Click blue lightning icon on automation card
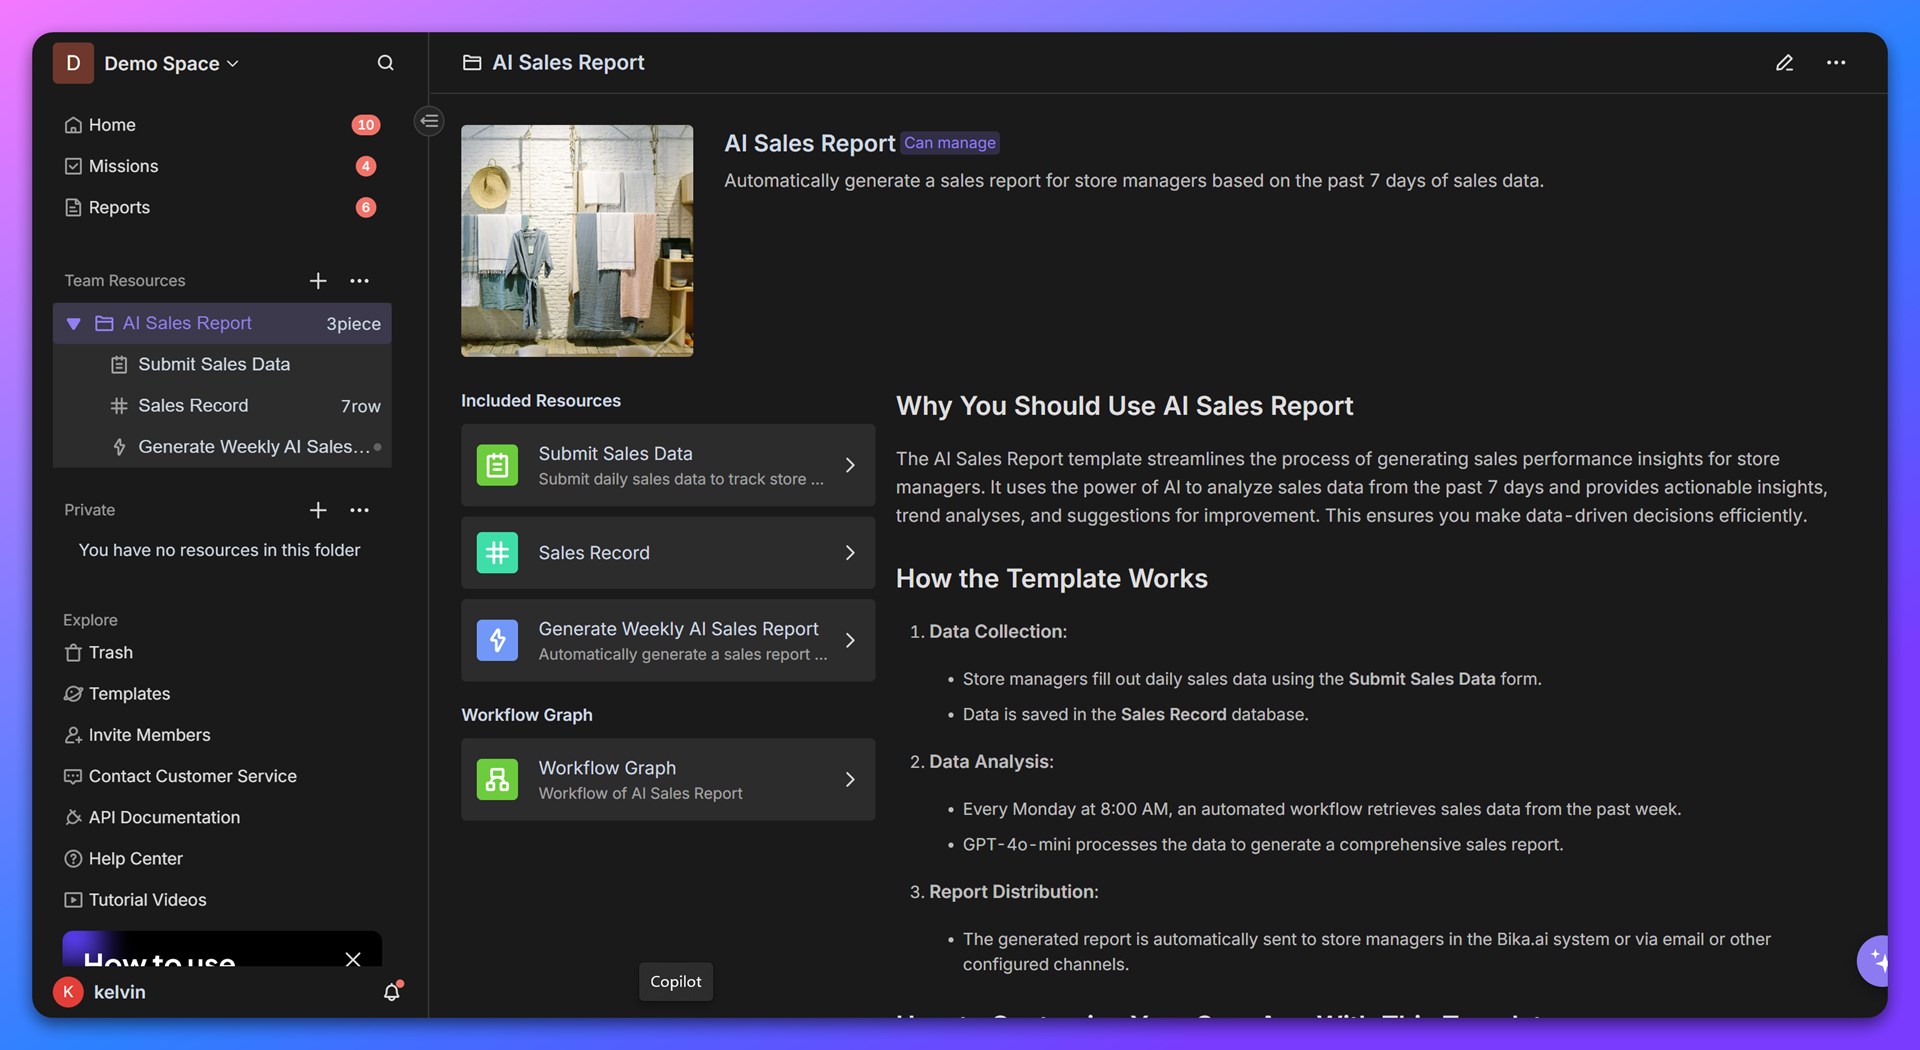1920x1050 pixels. click(497, 640)
